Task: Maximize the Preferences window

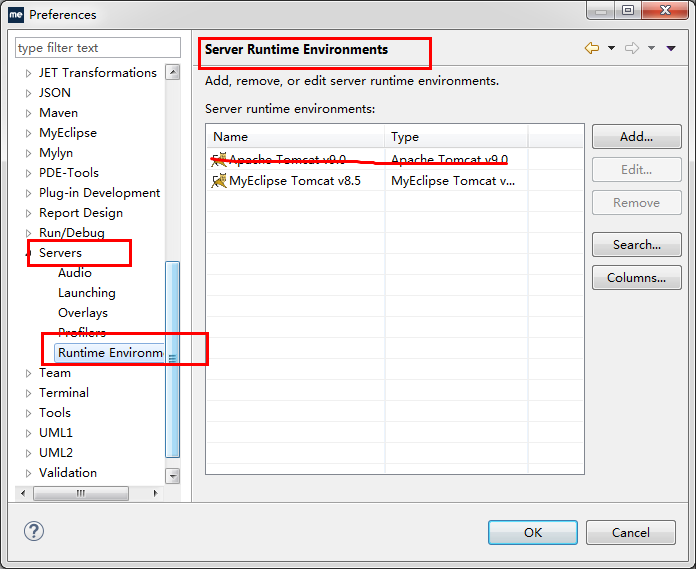Action: point(628,10)
